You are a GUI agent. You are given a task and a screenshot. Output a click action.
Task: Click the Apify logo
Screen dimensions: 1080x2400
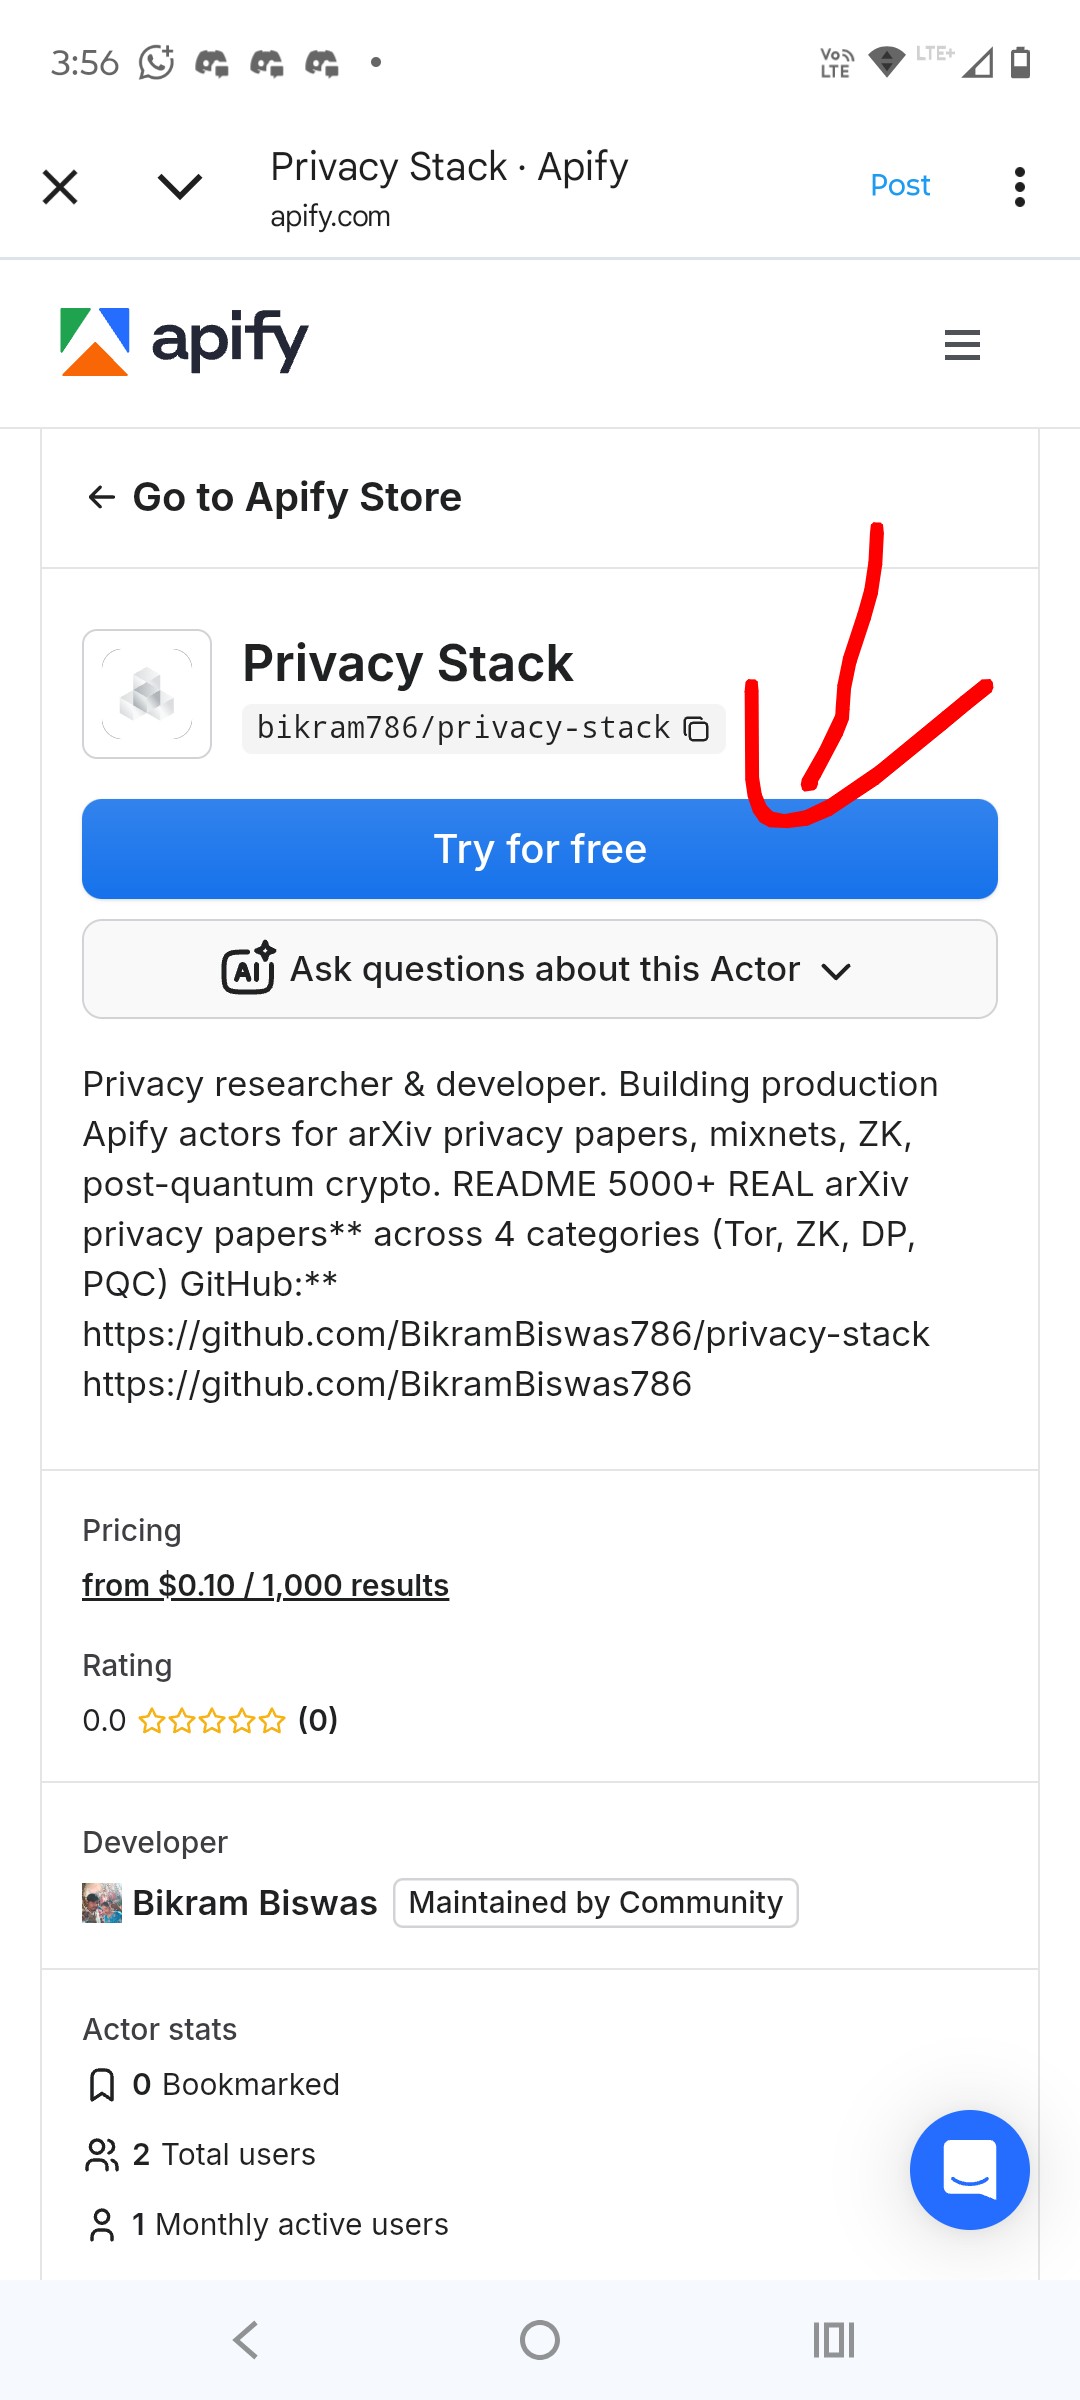185,341
